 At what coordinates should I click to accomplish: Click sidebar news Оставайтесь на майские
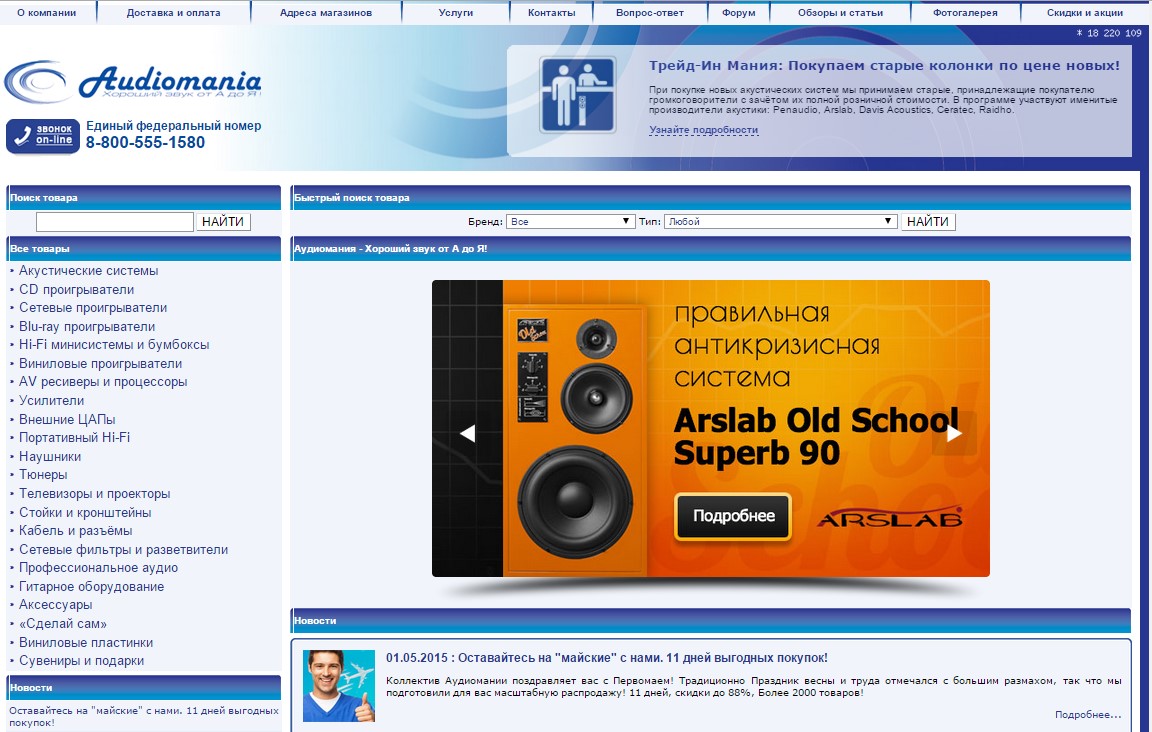click(x=144, y=717)
